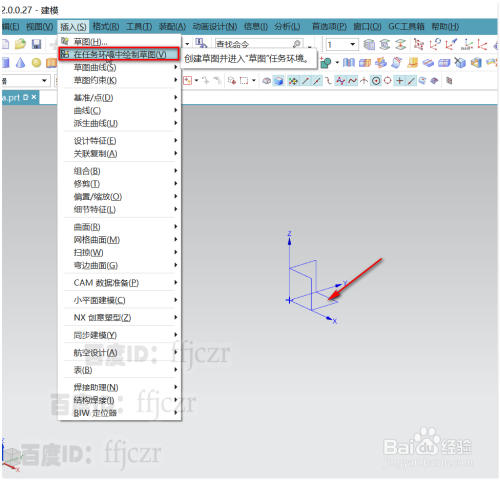
Task: Choose 在任务环境中绘制草图(V) menu entry
Action: pyautogui.click(x=119, y=54)
